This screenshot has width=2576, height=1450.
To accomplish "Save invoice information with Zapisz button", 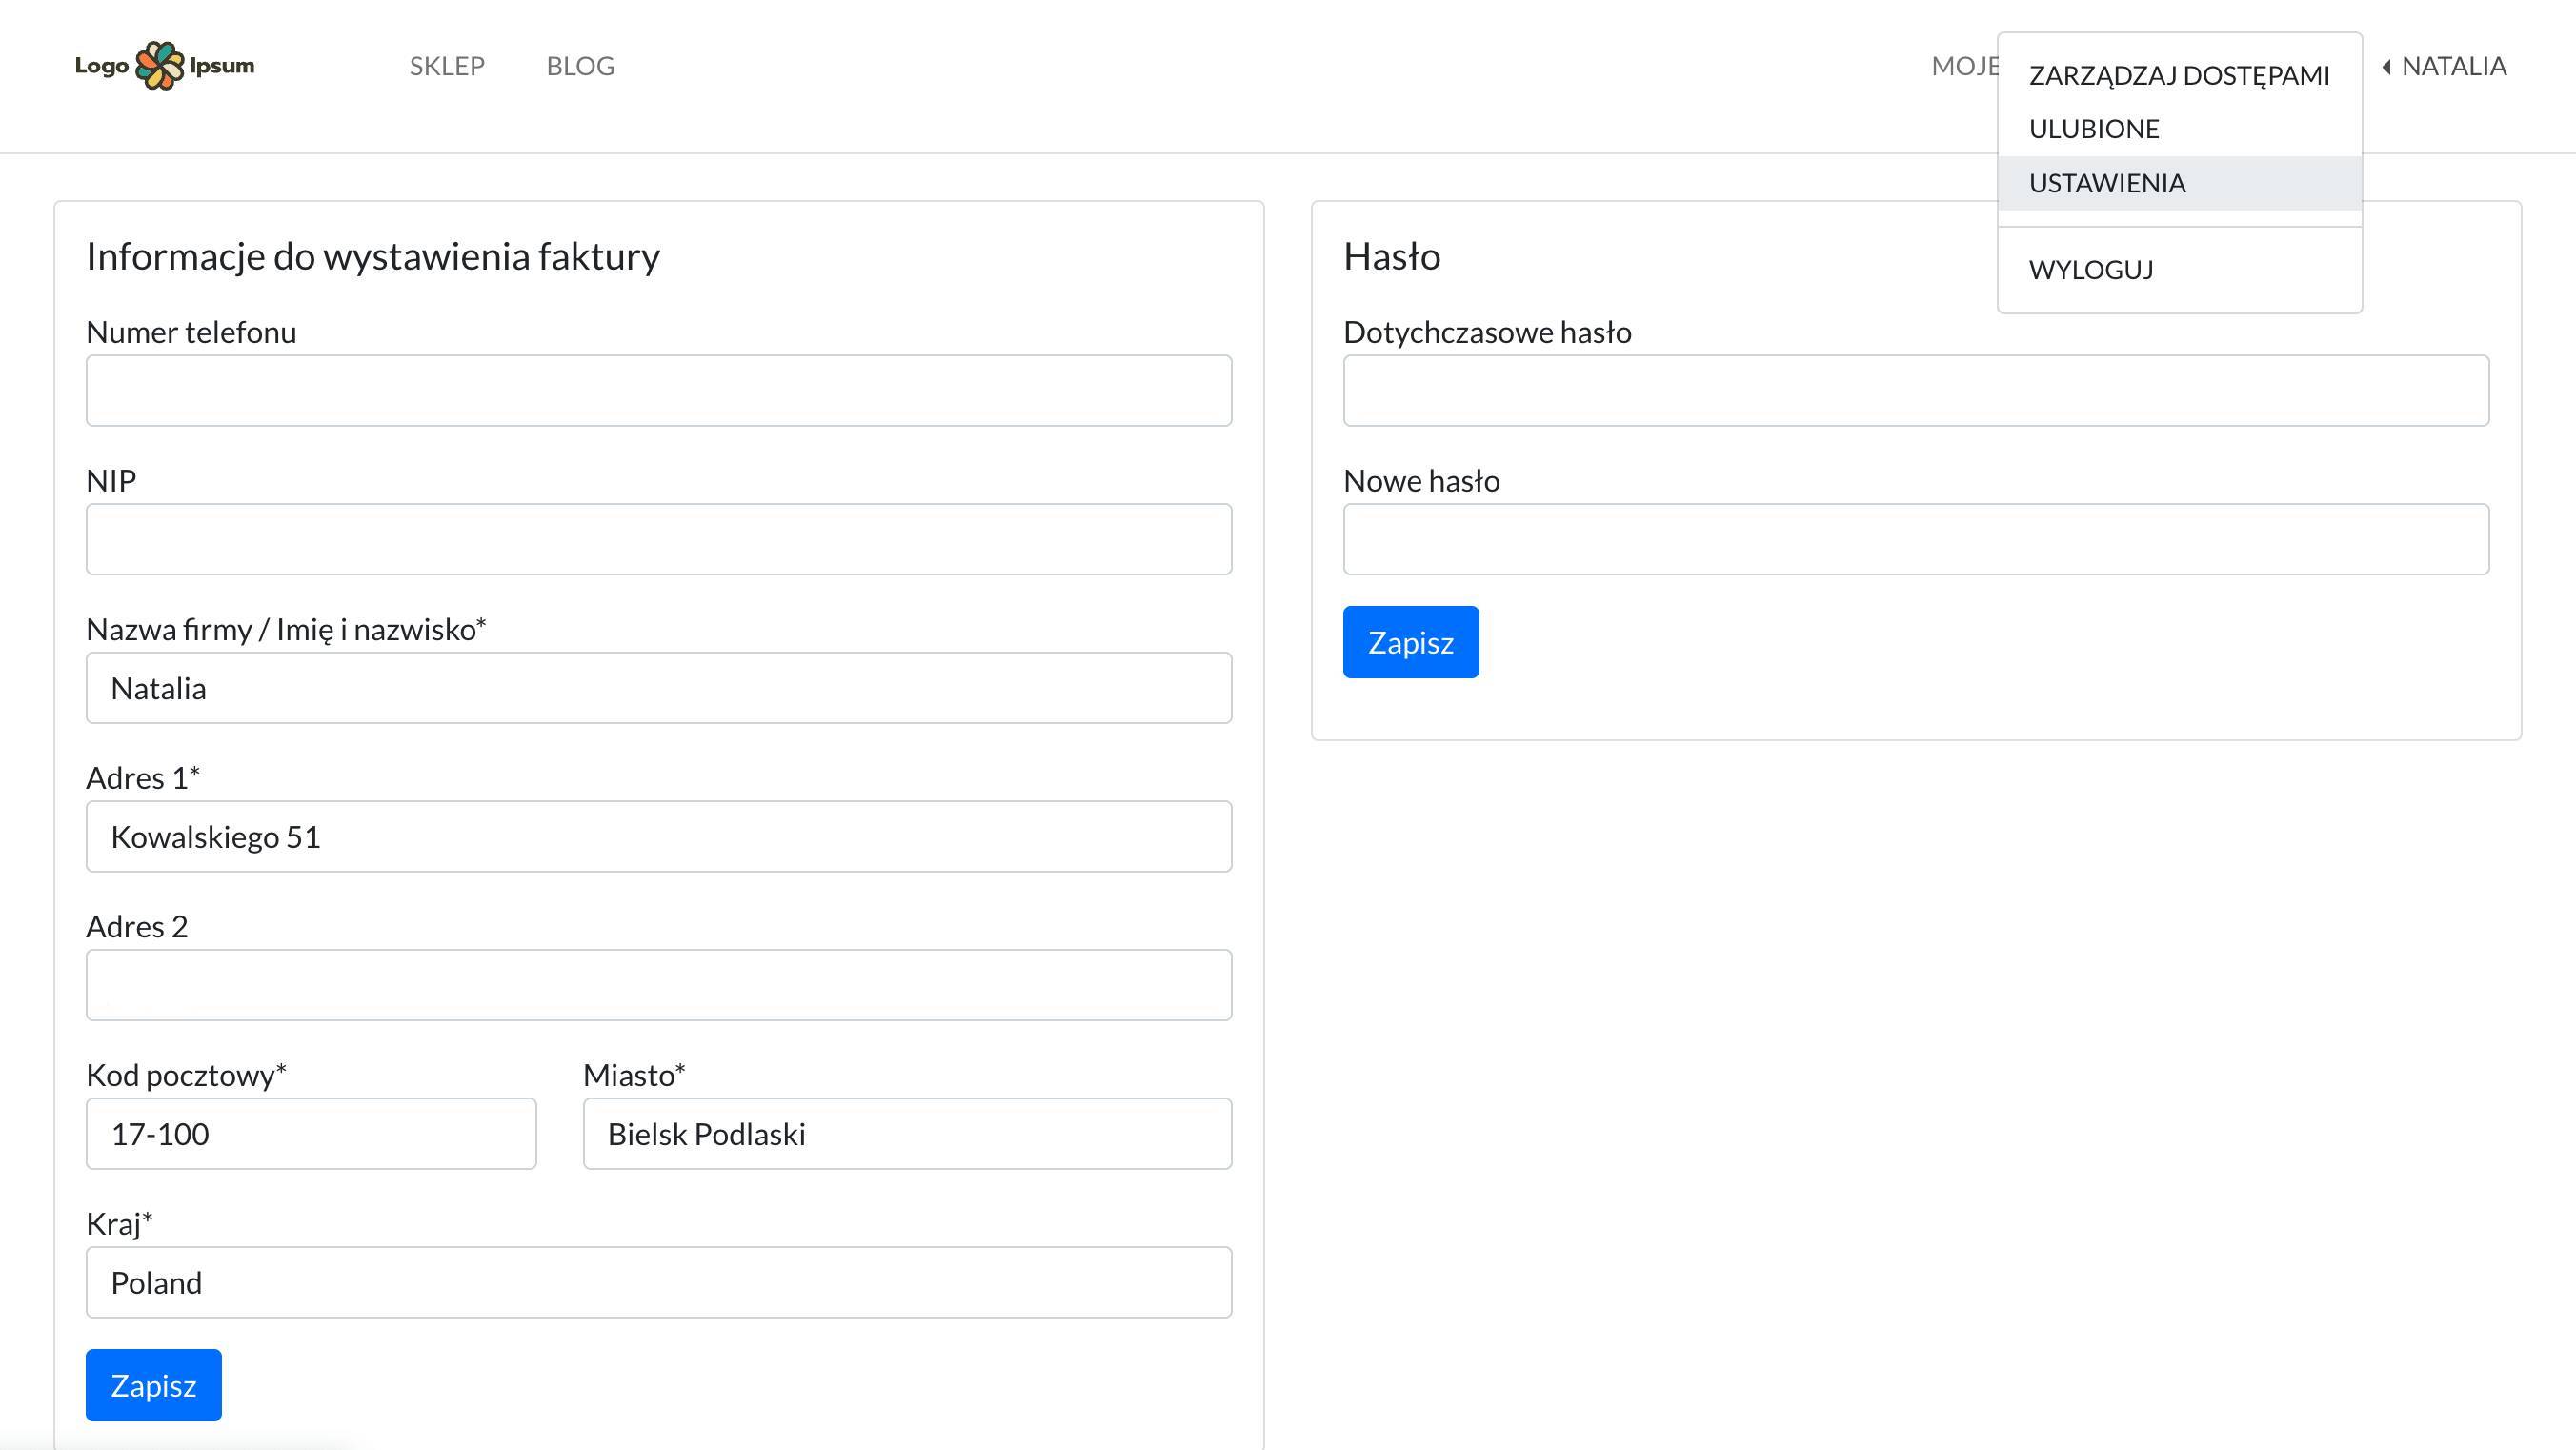I will point(153,1385).
